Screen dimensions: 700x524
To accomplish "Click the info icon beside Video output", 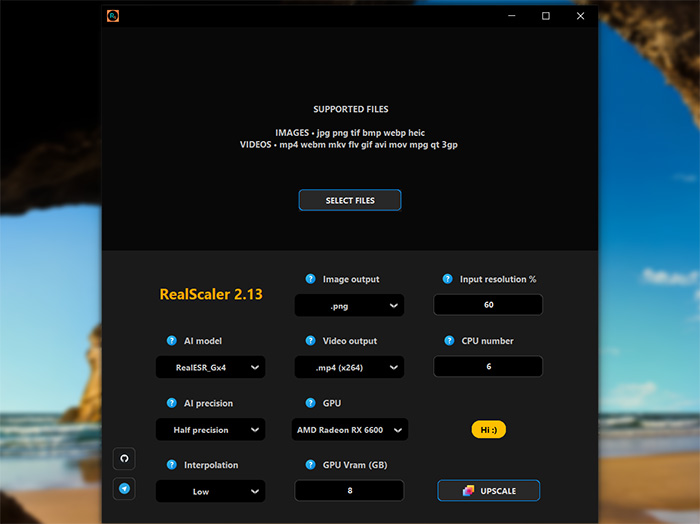I will [x=311, y=341].
